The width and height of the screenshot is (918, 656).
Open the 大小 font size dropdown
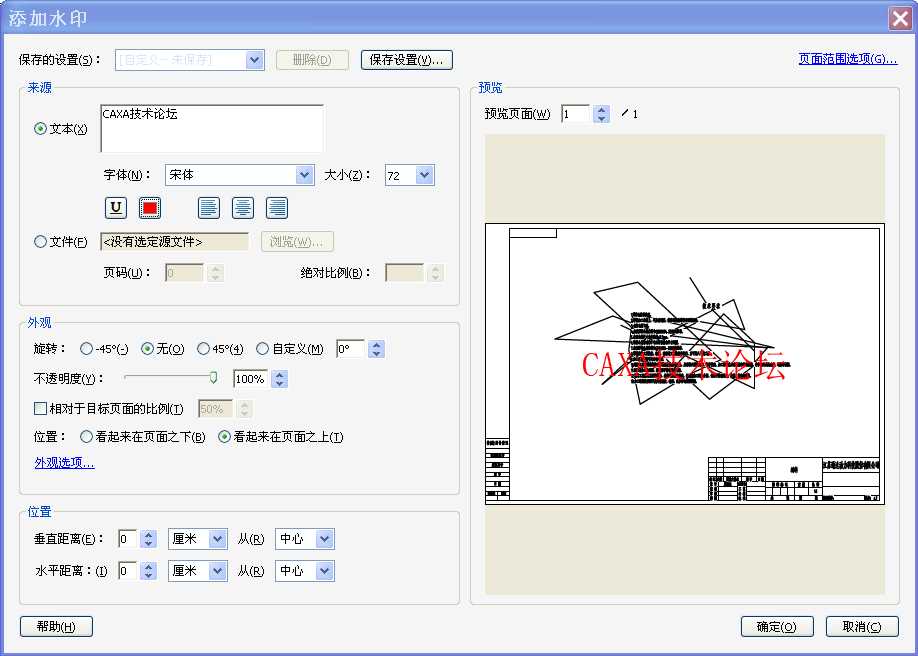coord(425,175)
